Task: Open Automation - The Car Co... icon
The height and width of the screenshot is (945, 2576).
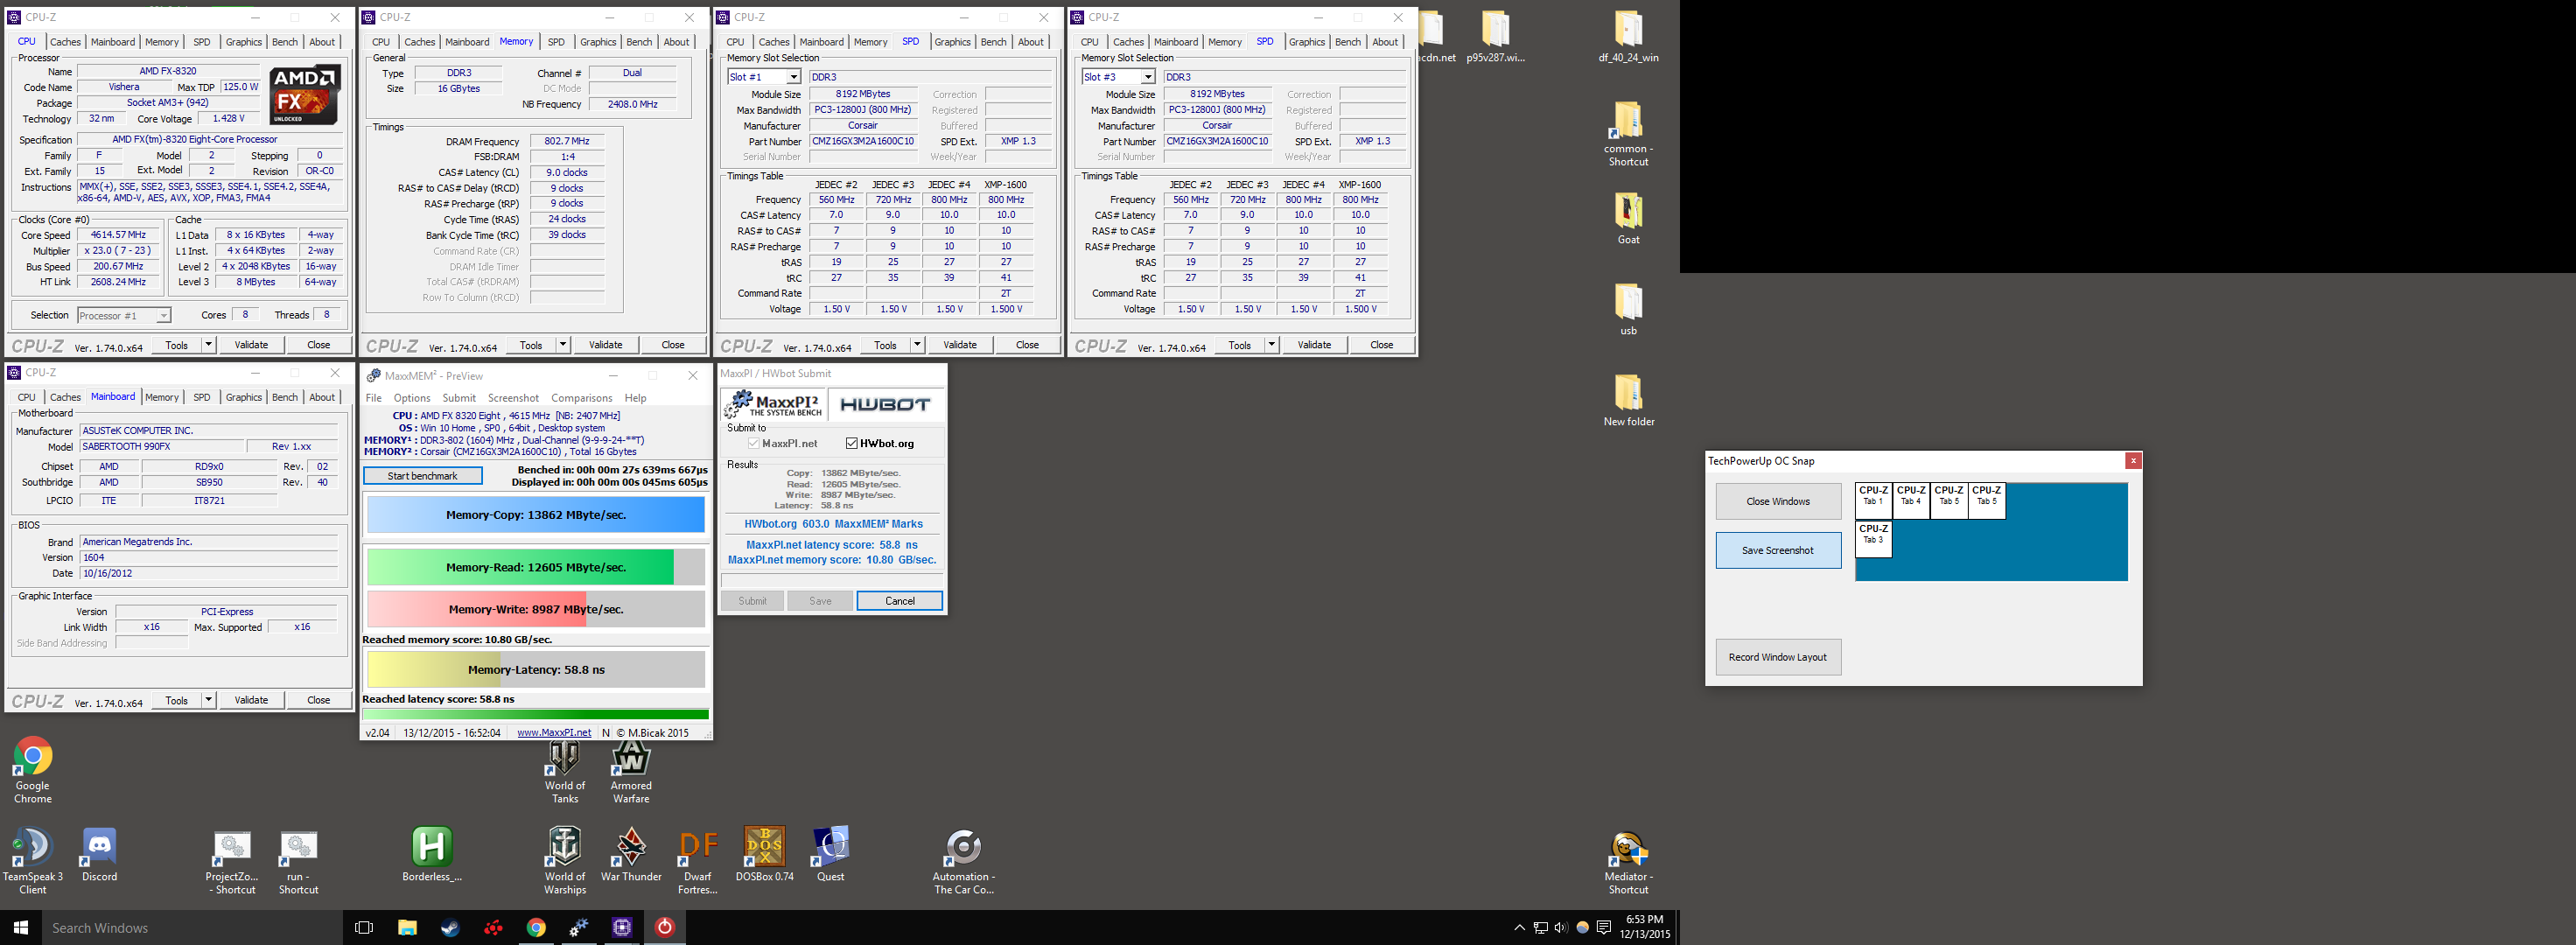Action: [963, 860]
